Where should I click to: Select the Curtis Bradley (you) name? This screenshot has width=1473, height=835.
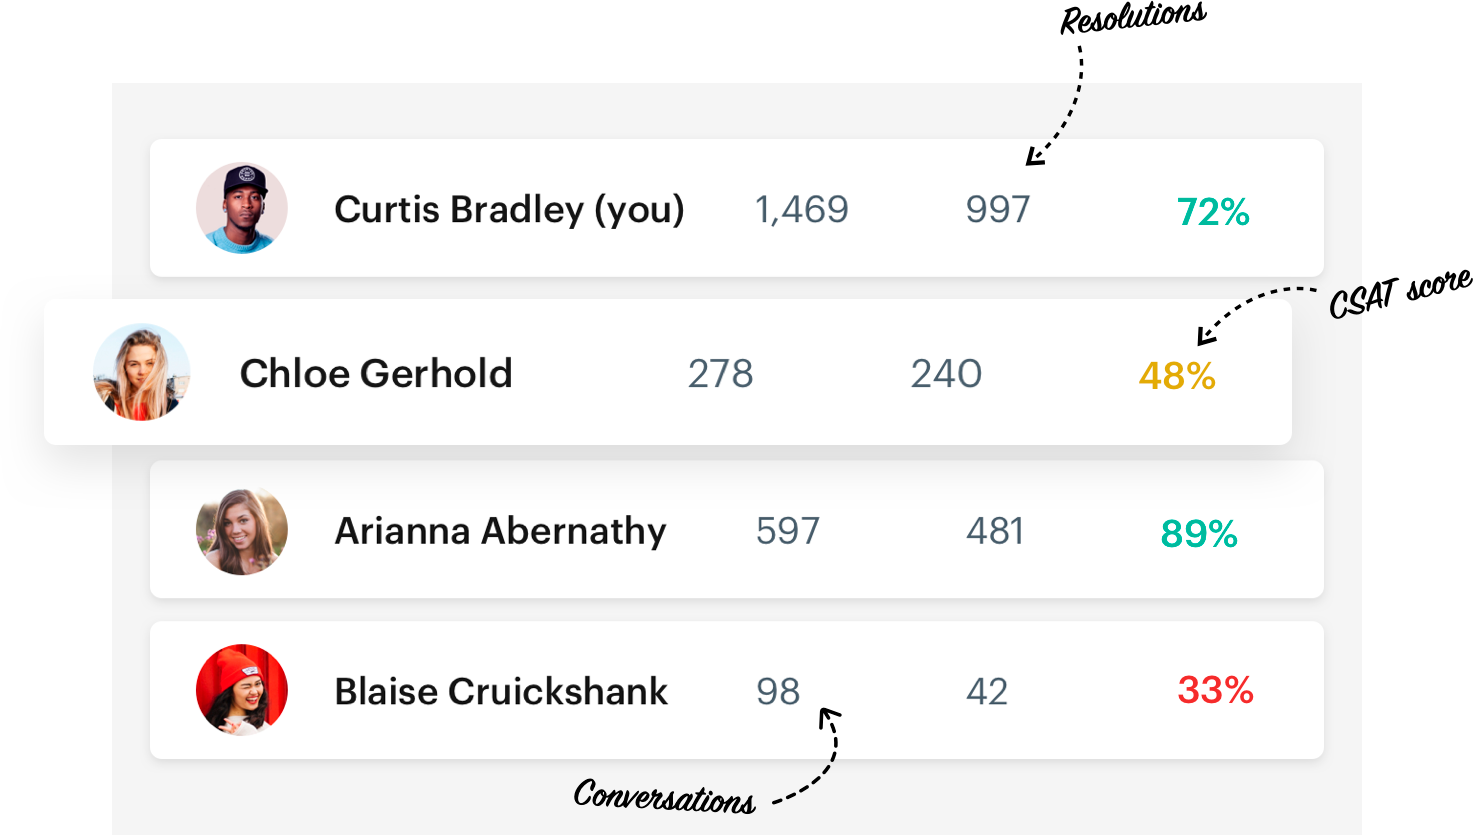coord(509,210)
